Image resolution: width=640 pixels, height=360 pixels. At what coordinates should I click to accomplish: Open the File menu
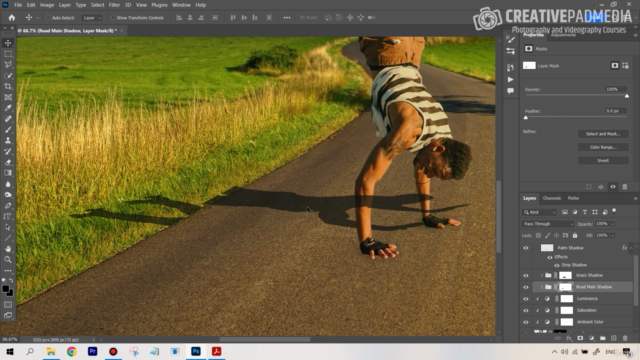pos(18,5)
